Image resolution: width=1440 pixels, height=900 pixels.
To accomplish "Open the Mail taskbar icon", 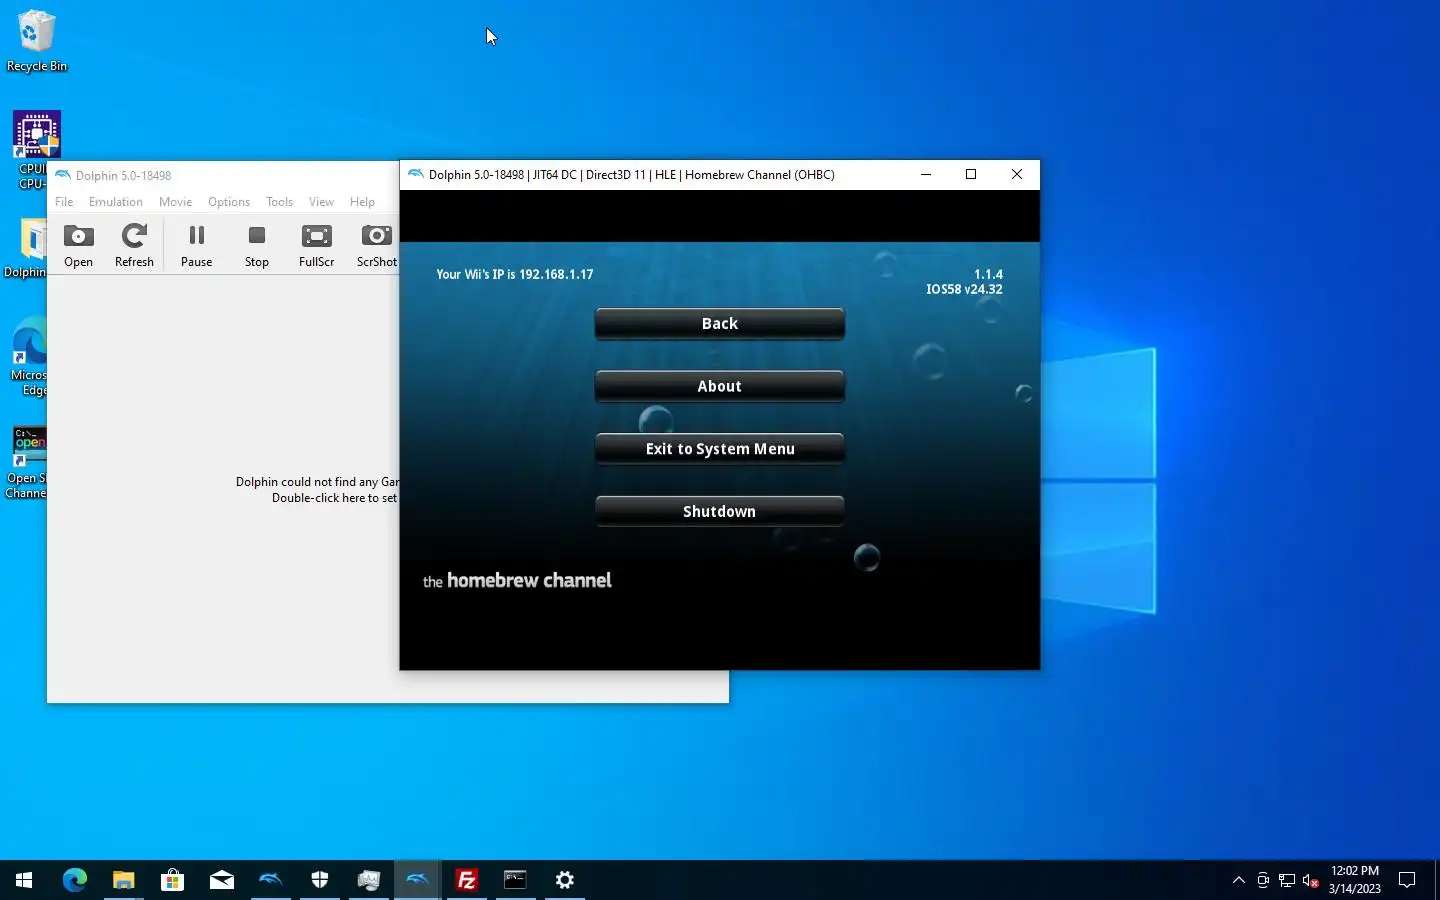I will coord(221,880).
